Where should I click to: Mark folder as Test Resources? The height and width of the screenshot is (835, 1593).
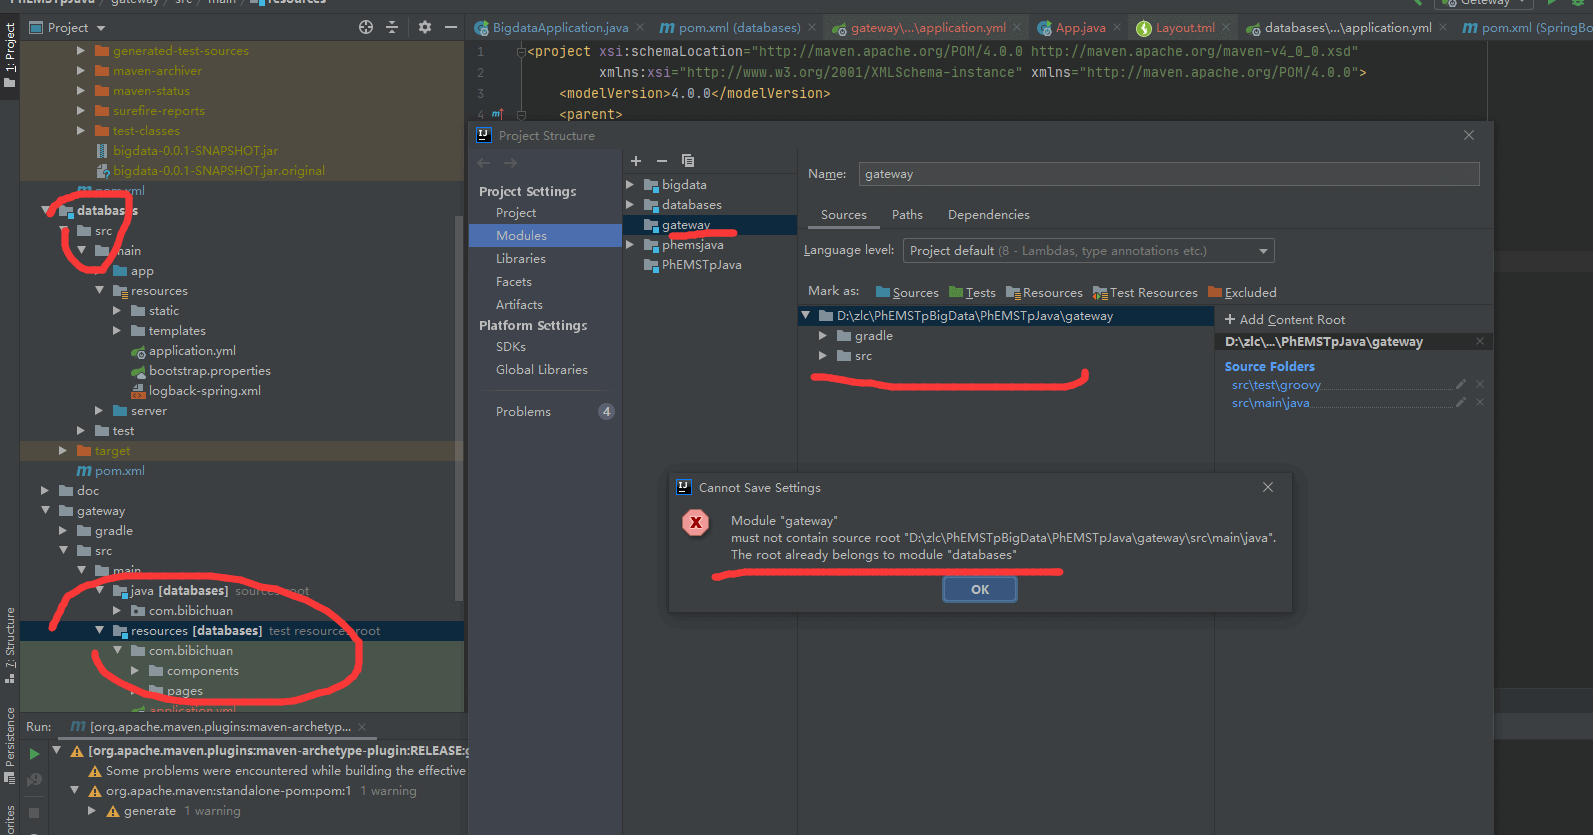[x=1145, y=292]
